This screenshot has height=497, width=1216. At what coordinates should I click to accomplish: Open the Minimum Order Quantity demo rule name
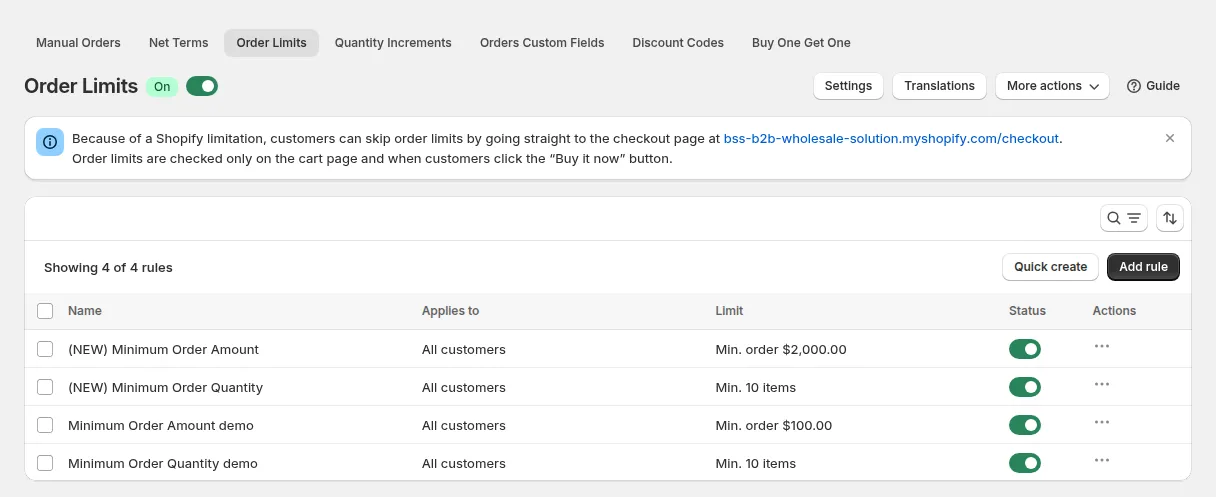[x=163, y=463]
